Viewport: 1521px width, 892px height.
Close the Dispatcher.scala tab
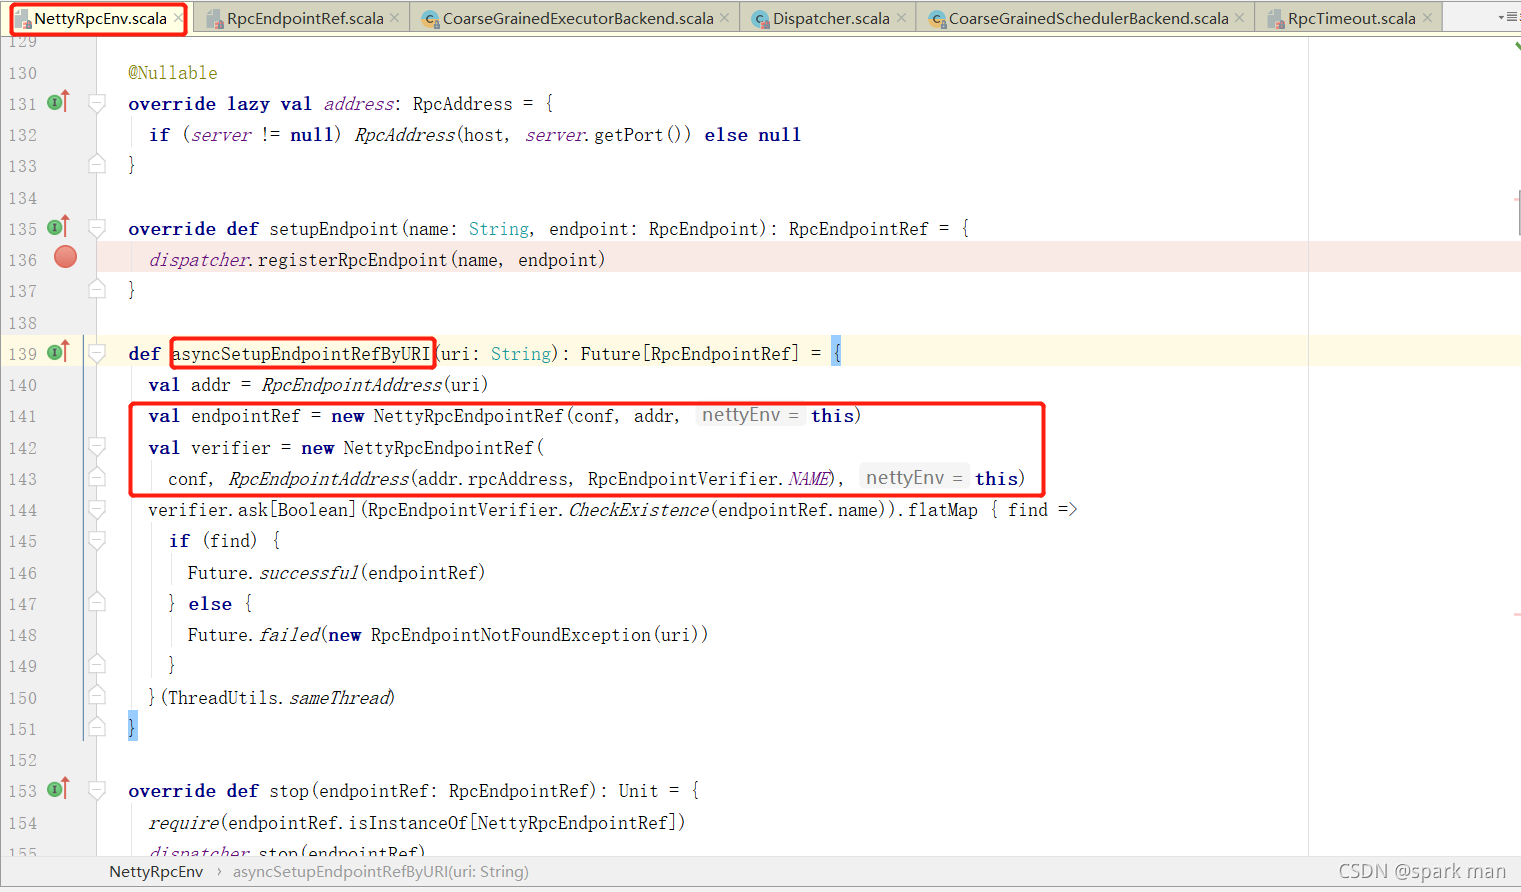(901, 18)
